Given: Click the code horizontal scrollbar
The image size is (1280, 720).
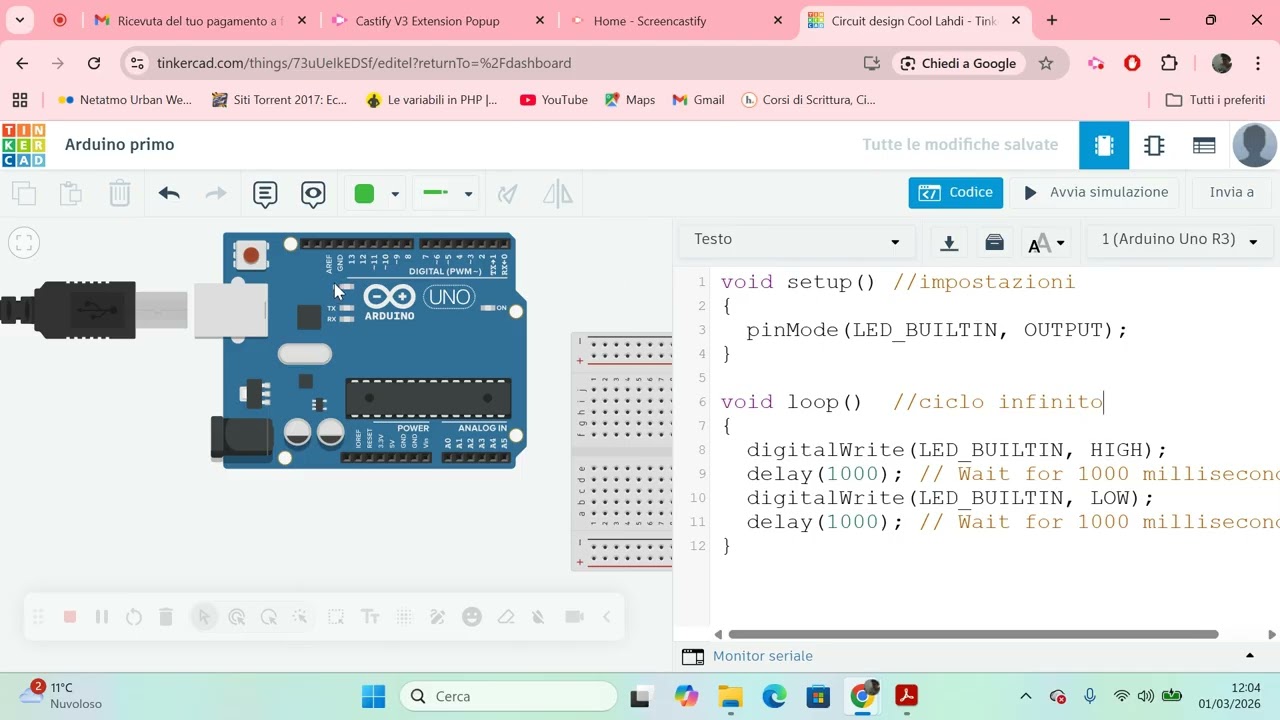Looking at the screenshot, I should tap(973, 634).
